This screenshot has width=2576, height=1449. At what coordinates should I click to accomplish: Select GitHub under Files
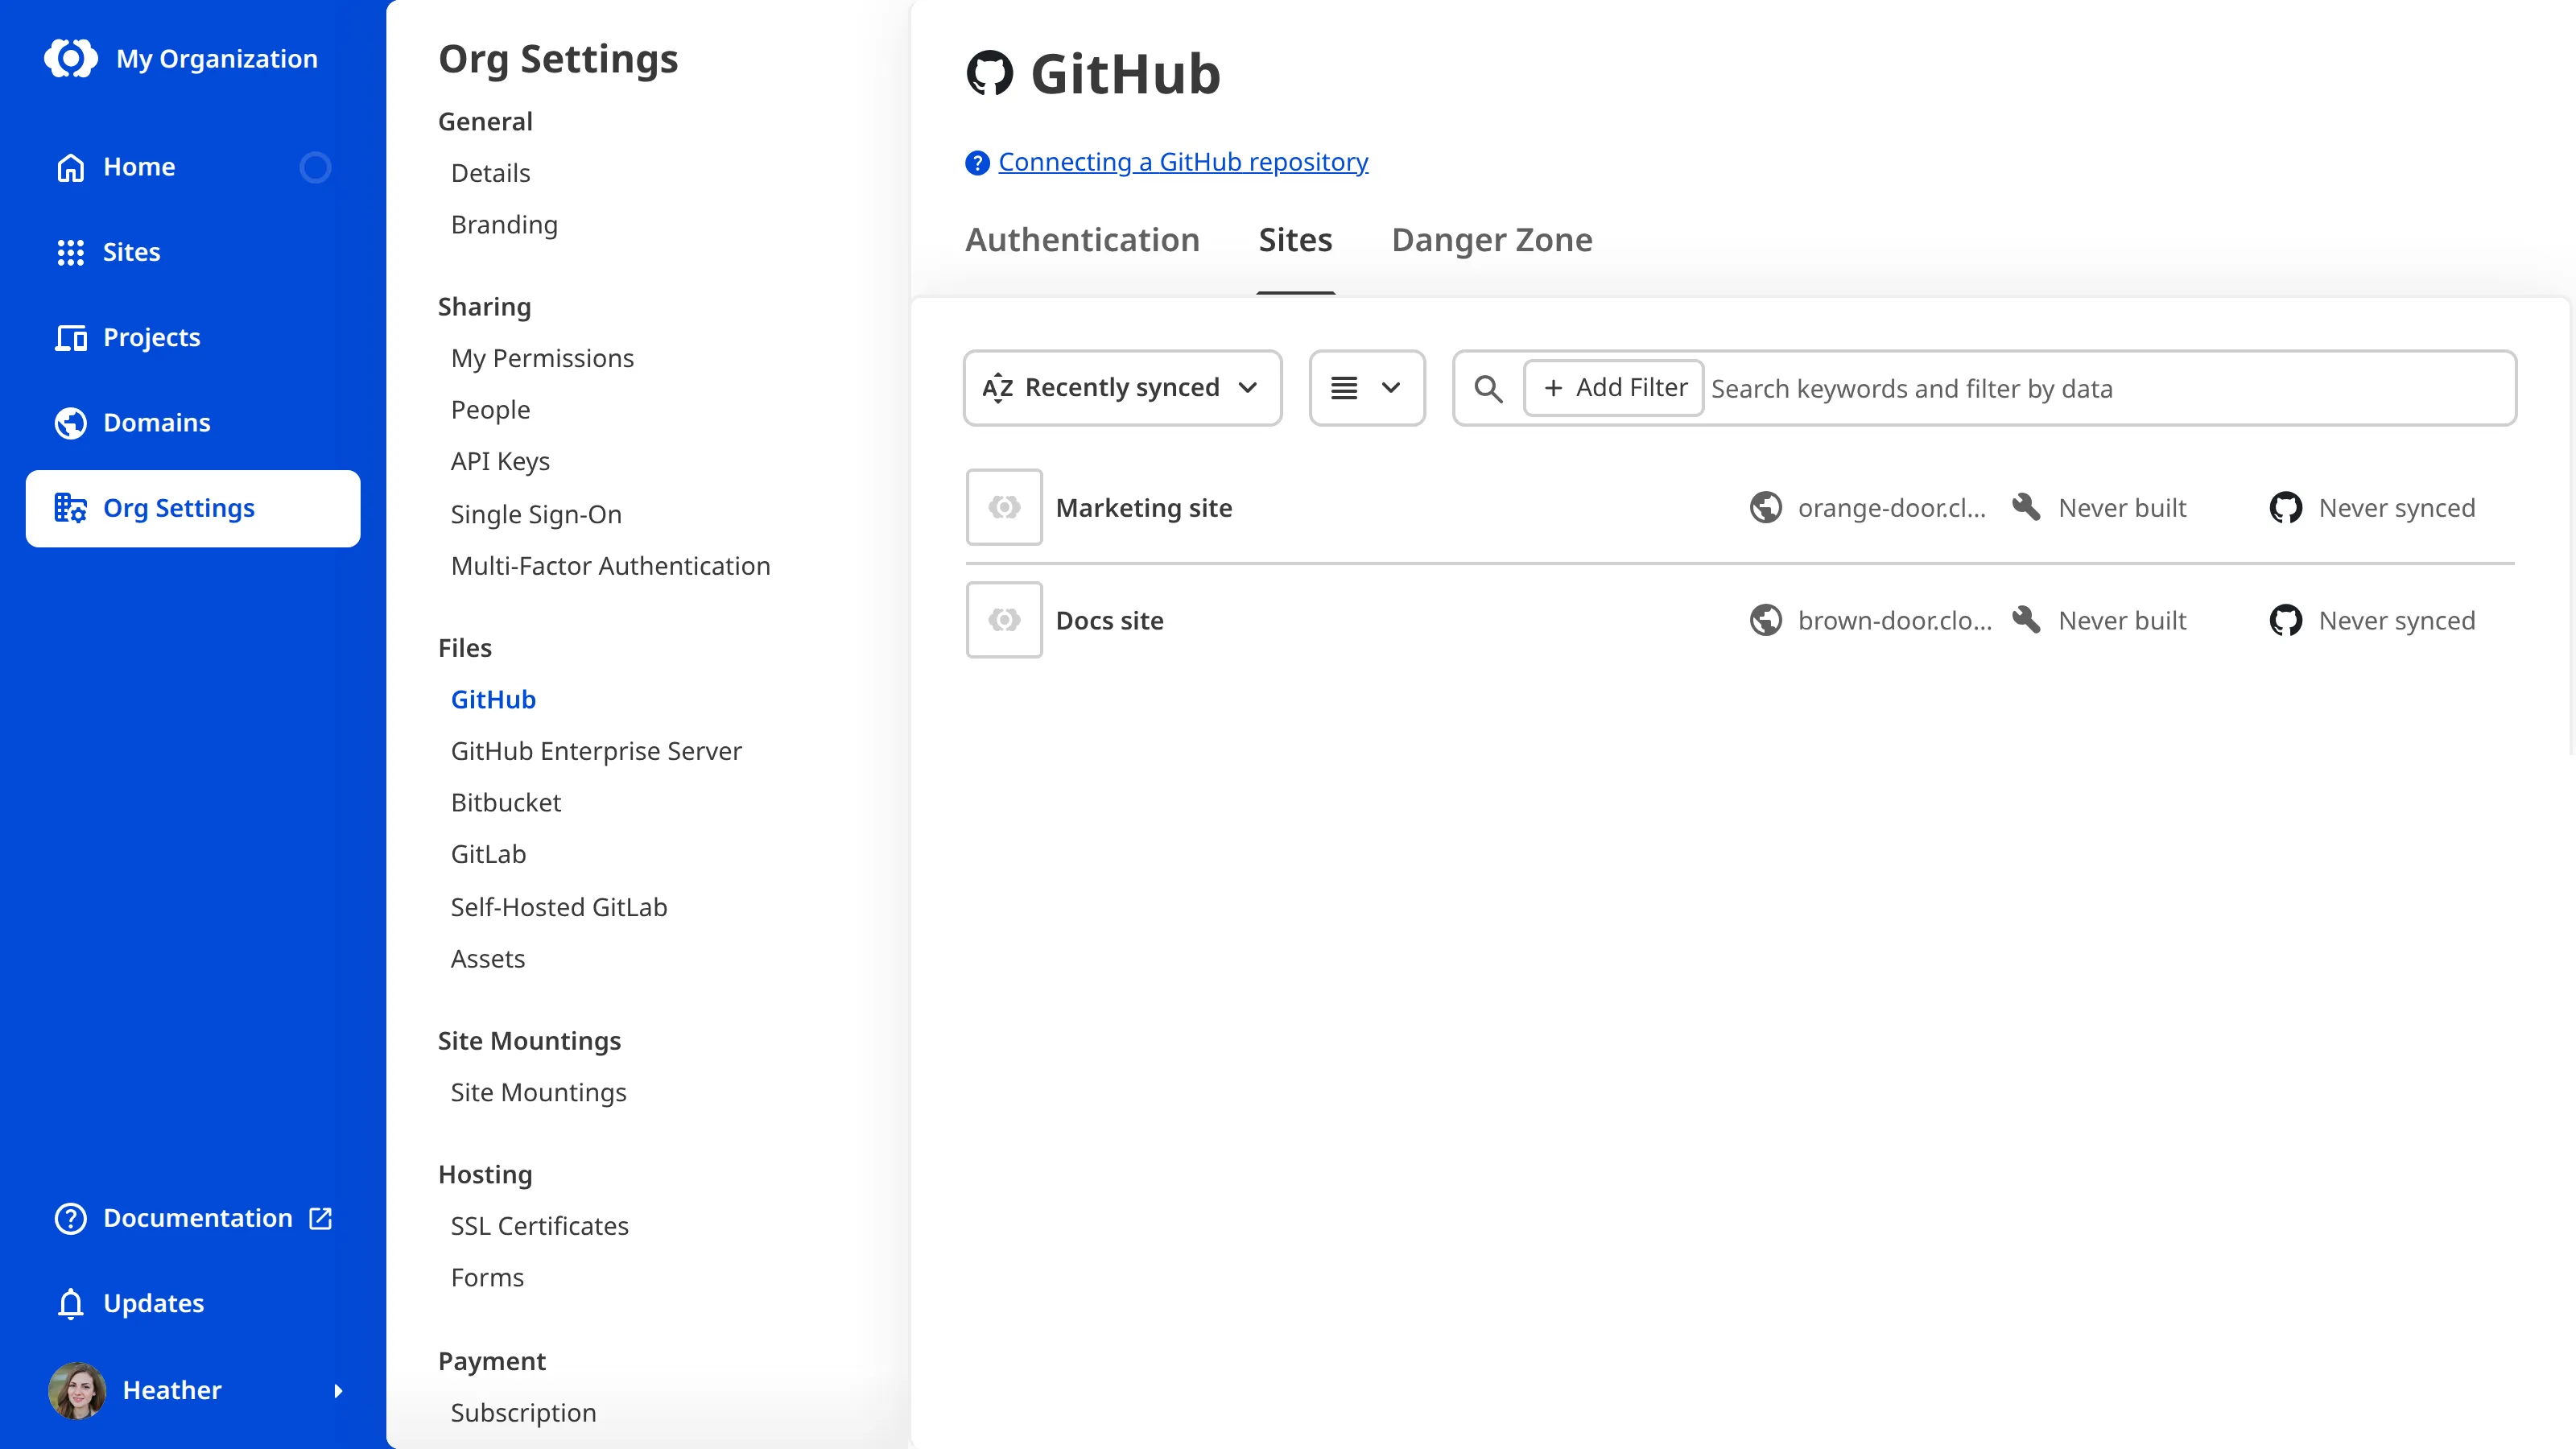[493, 699]
